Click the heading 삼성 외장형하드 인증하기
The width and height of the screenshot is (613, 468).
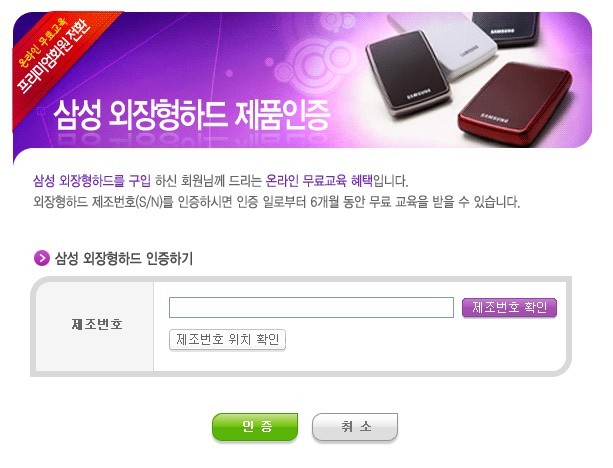click(124, 258)
